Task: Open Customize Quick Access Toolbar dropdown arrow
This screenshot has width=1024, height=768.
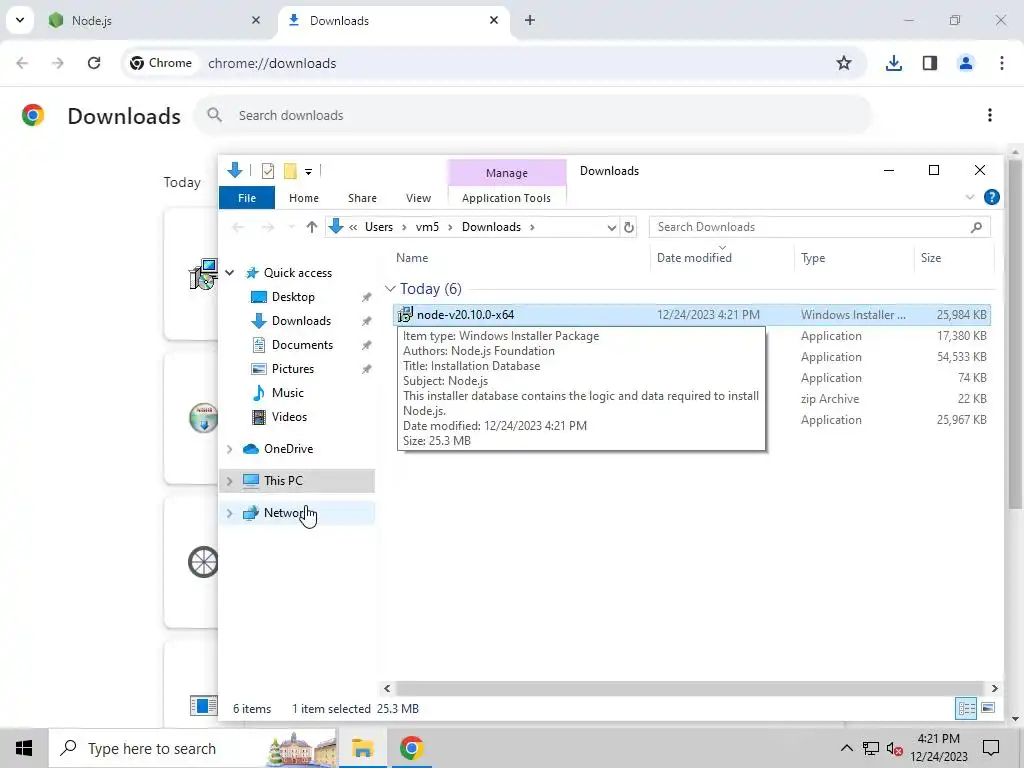Action: [308, 172]
